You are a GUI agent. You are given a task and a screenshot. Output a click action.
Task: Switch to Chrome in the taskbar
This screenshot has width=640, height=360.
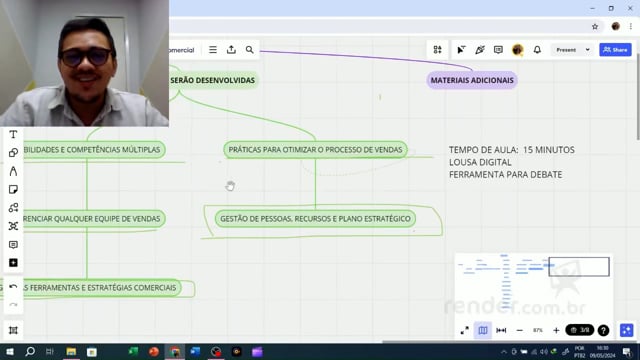[175, 351]
